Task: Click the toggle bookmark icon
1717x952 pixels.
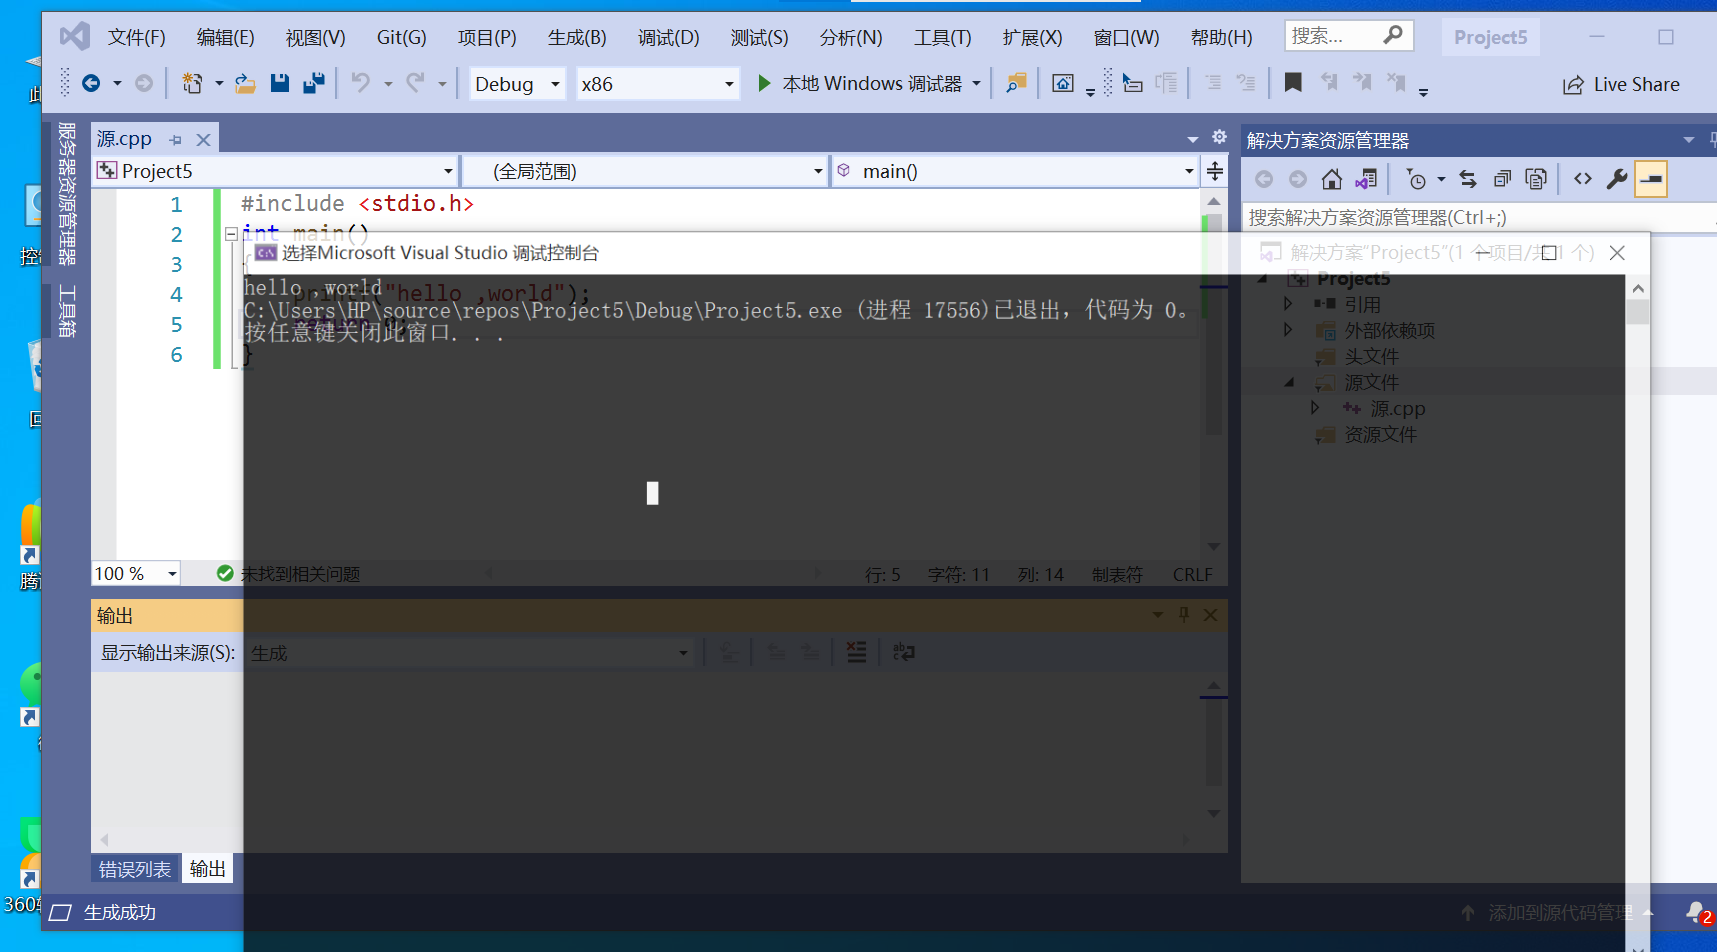Action: click(1293, 83)
